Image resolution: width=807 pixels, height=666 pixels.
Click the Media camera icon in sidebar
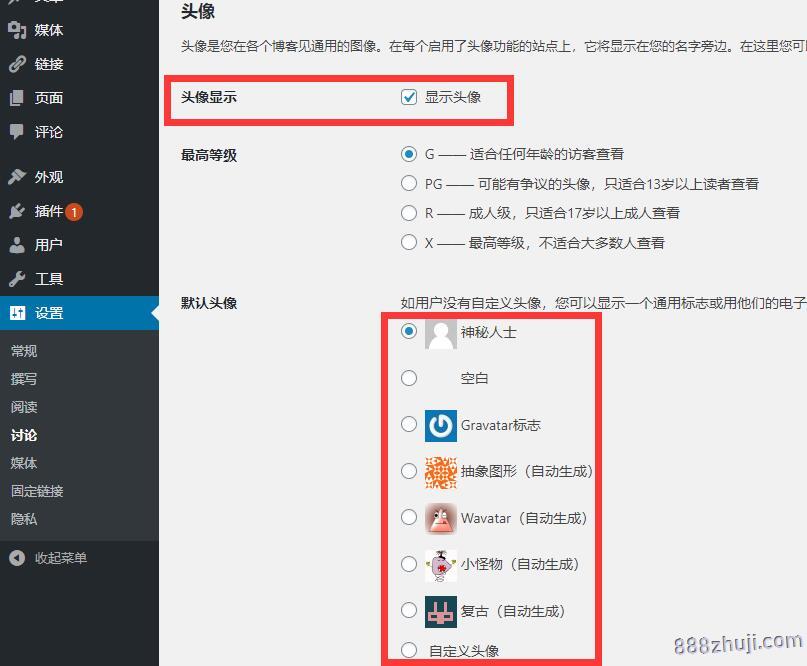click(x=17, y=30)
